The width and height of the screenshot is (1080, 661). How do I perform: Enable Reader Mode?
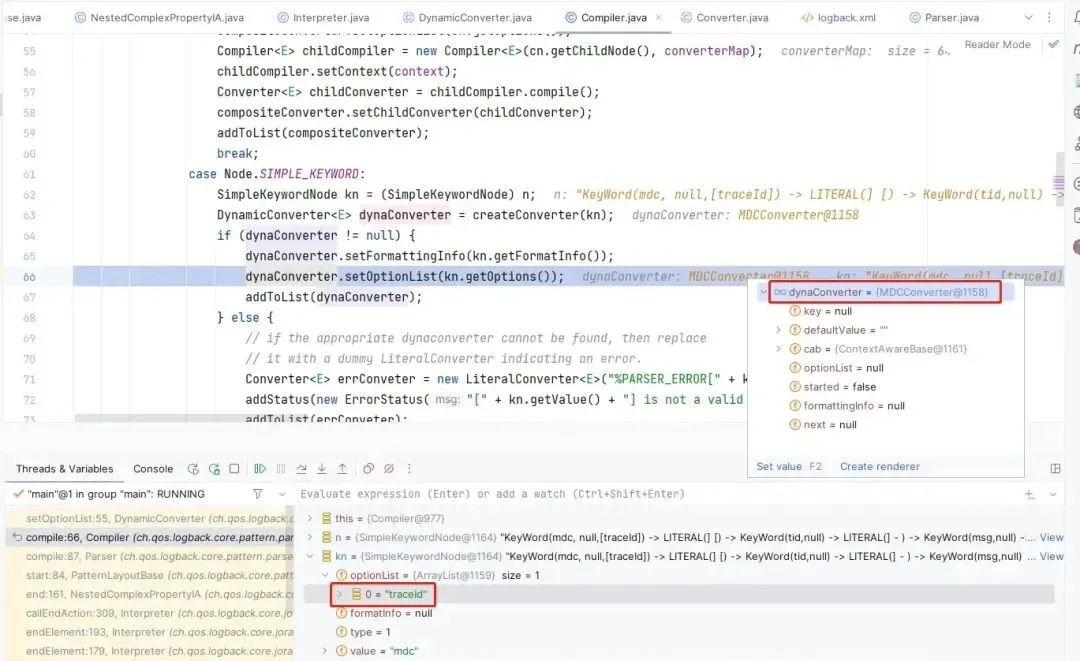pyautogui.click(x=997, y=44)
